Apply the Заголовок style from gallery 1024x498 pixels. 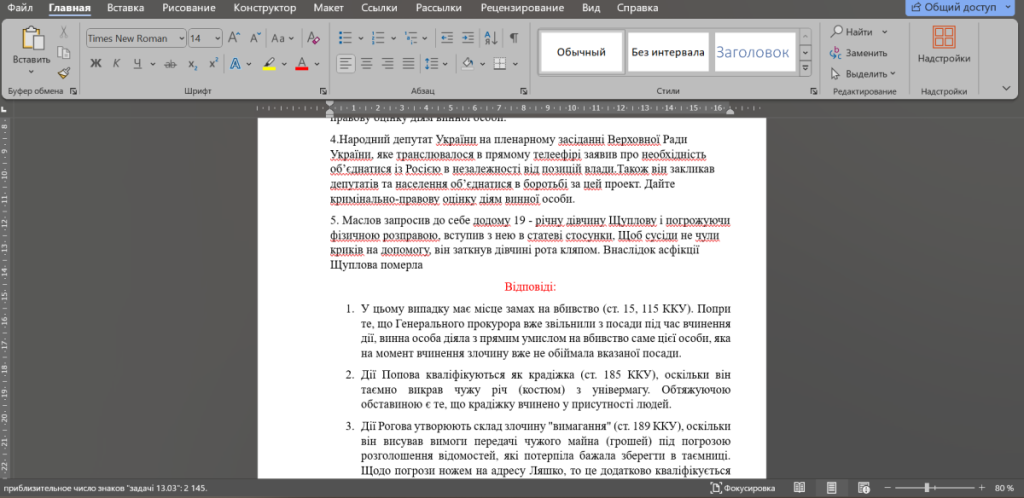pyautogui.click(x=754, y=52)
